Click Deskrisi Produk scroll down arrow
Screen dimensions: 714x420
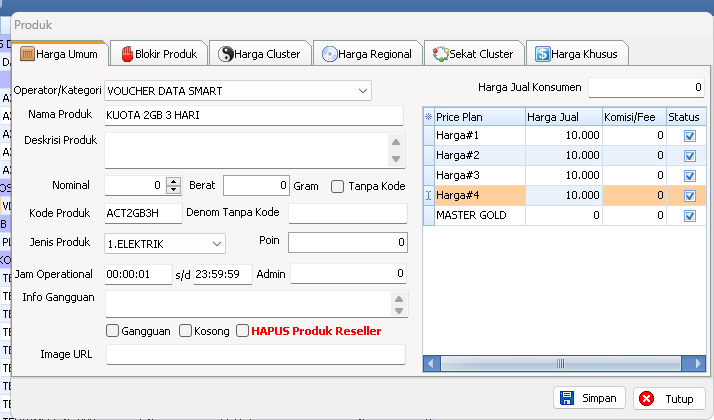pos(396,159)
